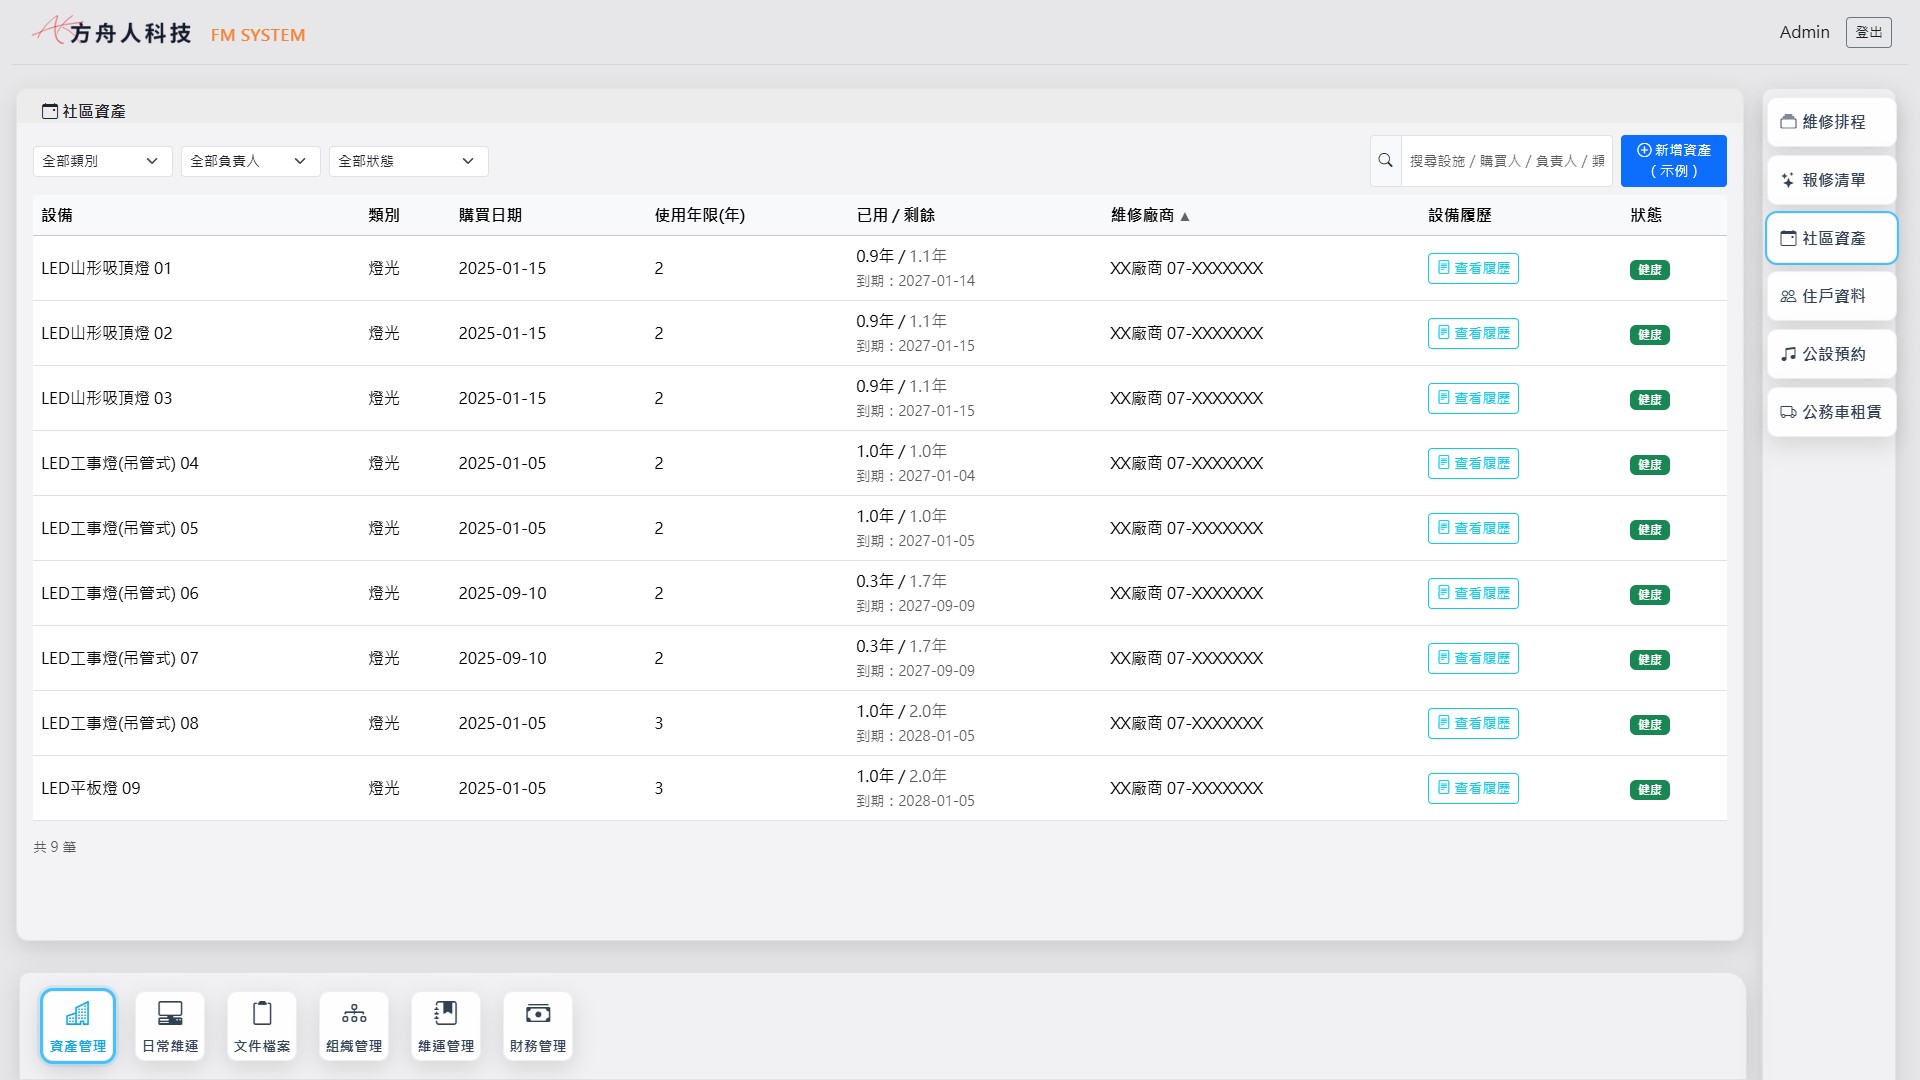View 查看履歷 for LED平板燈 09
Viewport: 1920px width, 1080px height.
pyautogui.click(x=1473, y=788)
